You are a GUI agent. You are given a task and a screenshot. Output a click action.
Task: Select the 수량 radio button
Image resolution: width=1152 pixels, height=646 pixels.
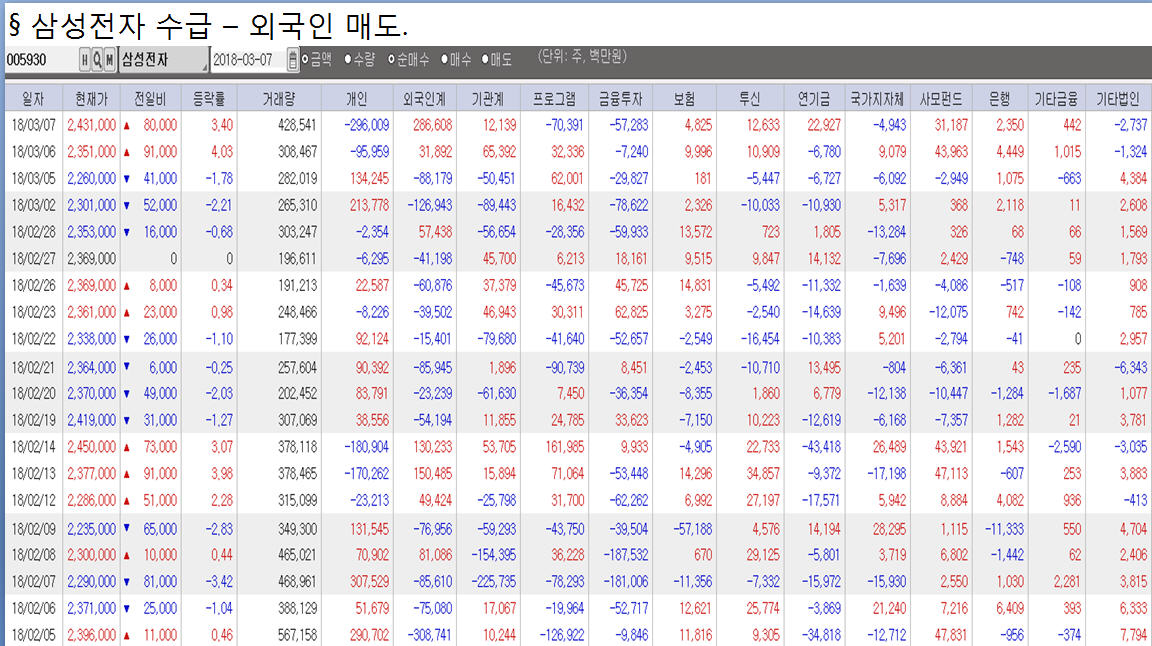tap(348, 60)
